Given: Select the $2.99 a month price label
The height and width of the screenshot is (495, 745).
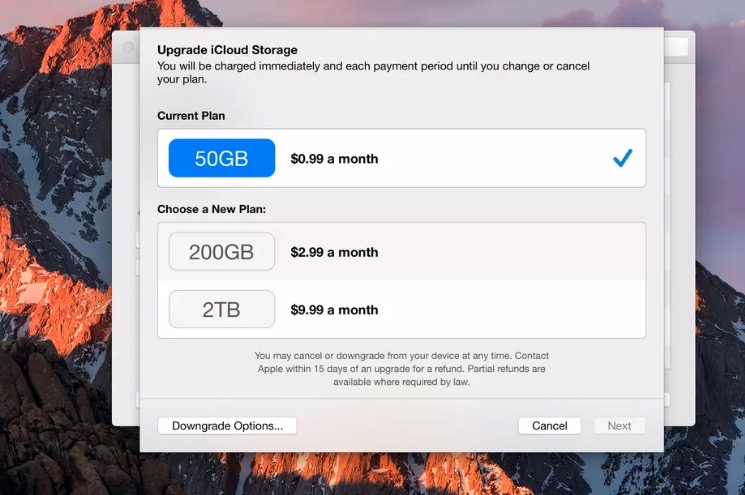Looking at the screenshot, I should (x=334, y=252).
